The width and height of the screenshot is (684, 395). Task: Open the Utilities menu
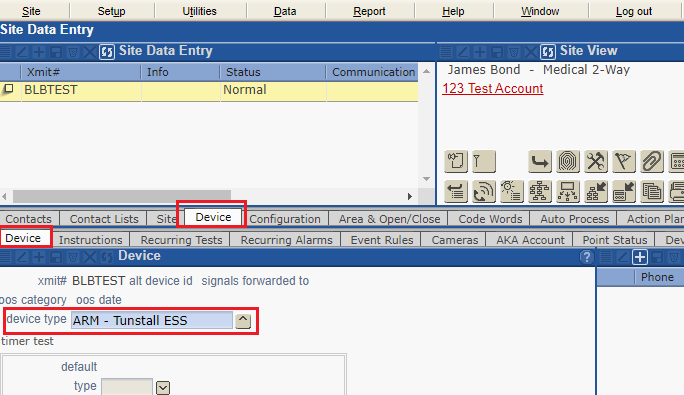199,11
